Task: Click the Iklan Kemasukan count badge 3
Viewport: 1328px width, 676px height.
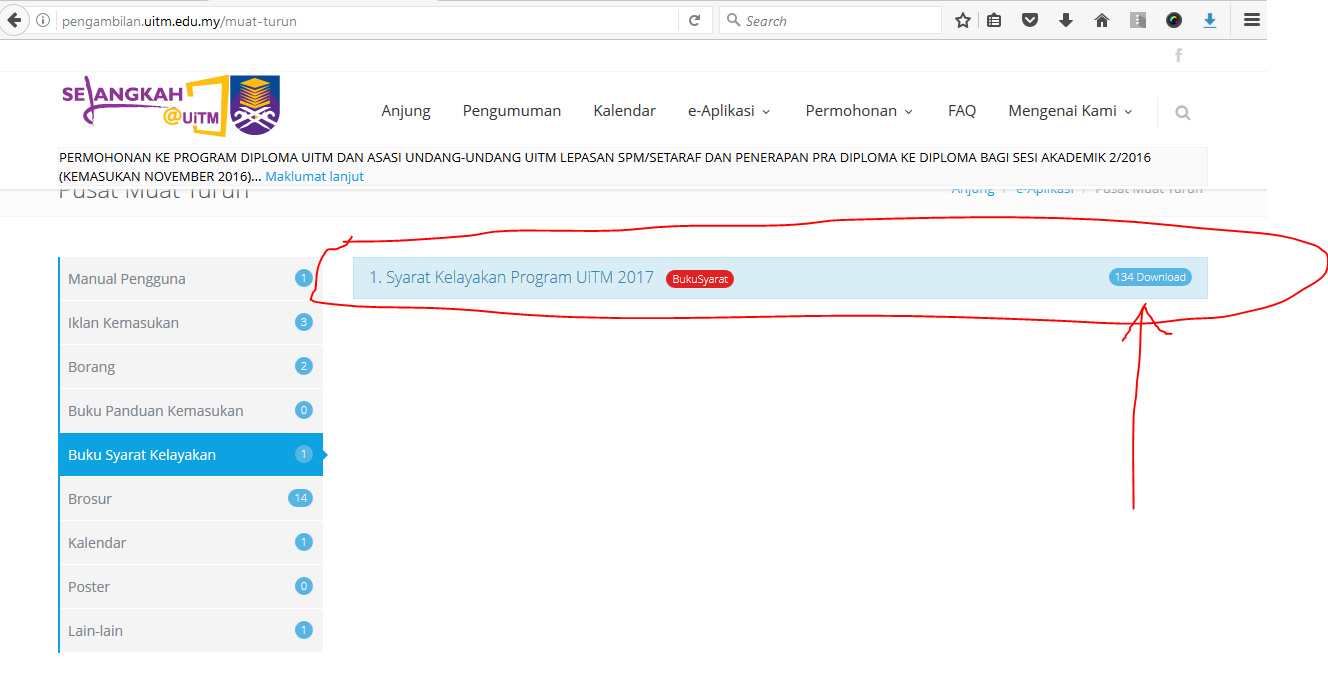Action: coord(304,322)
